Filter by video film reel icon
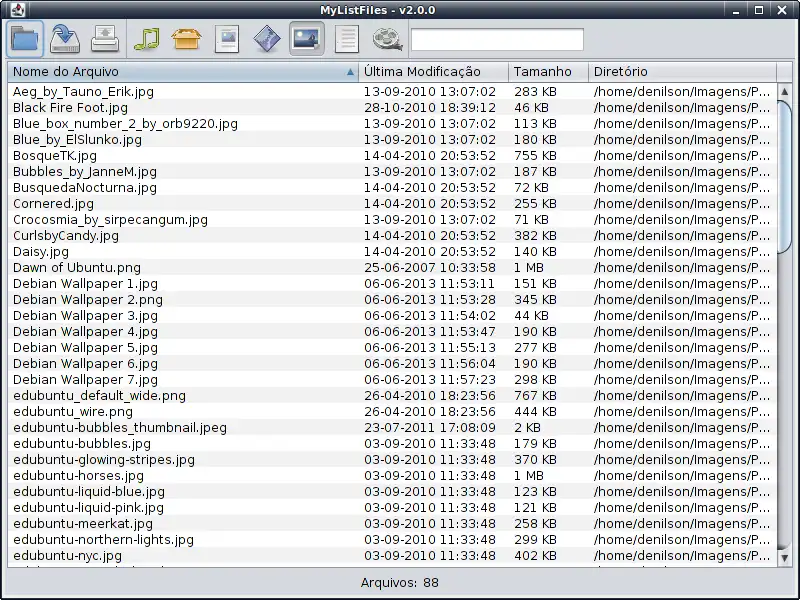This screenshot has height=600, width=800. (x=387, y=39)
